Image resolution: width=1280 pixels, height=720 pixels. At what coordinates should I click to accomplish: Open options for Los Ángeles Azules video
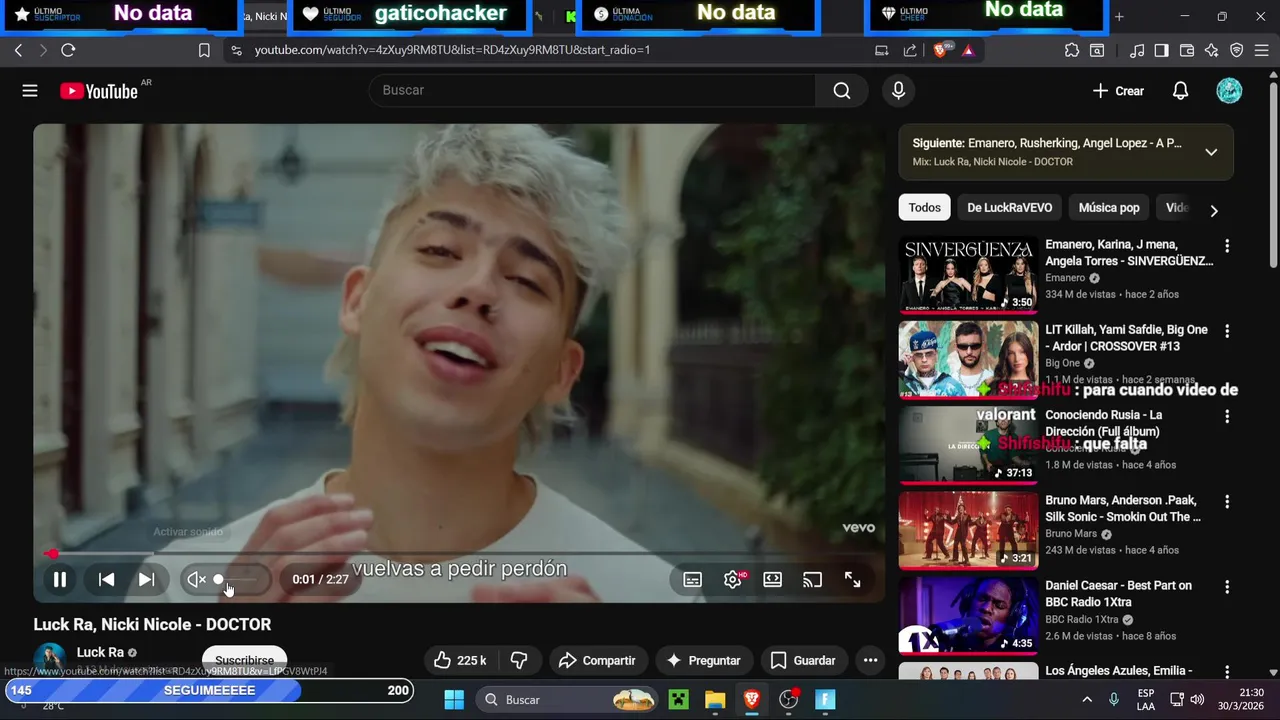click(1227, 672)
